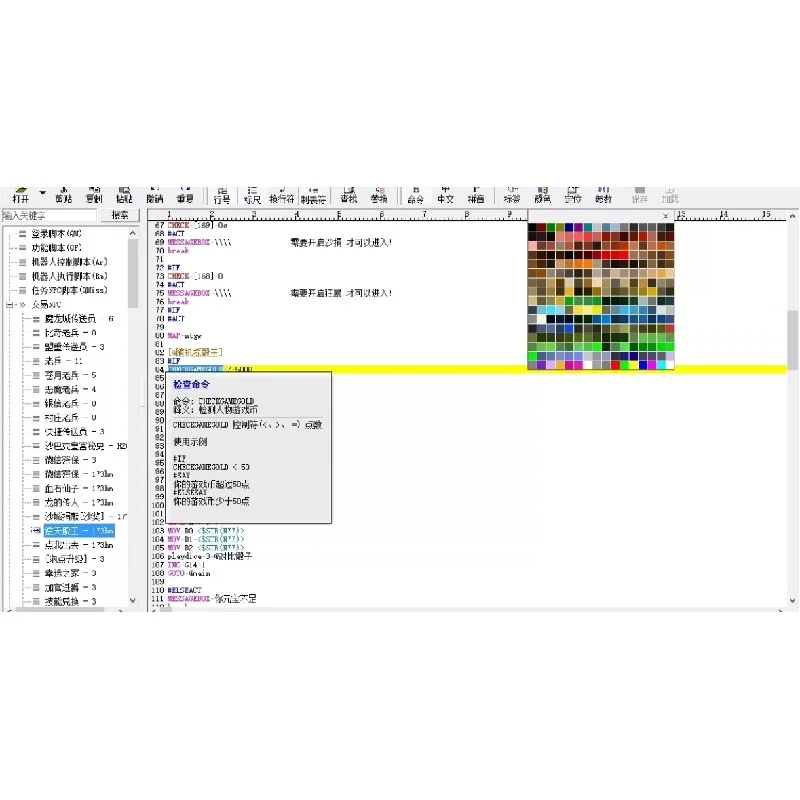Select 苍月老兵 - 5 in tree
The image size is (800, 800).
pyautogui.click(x=70, y=375)
